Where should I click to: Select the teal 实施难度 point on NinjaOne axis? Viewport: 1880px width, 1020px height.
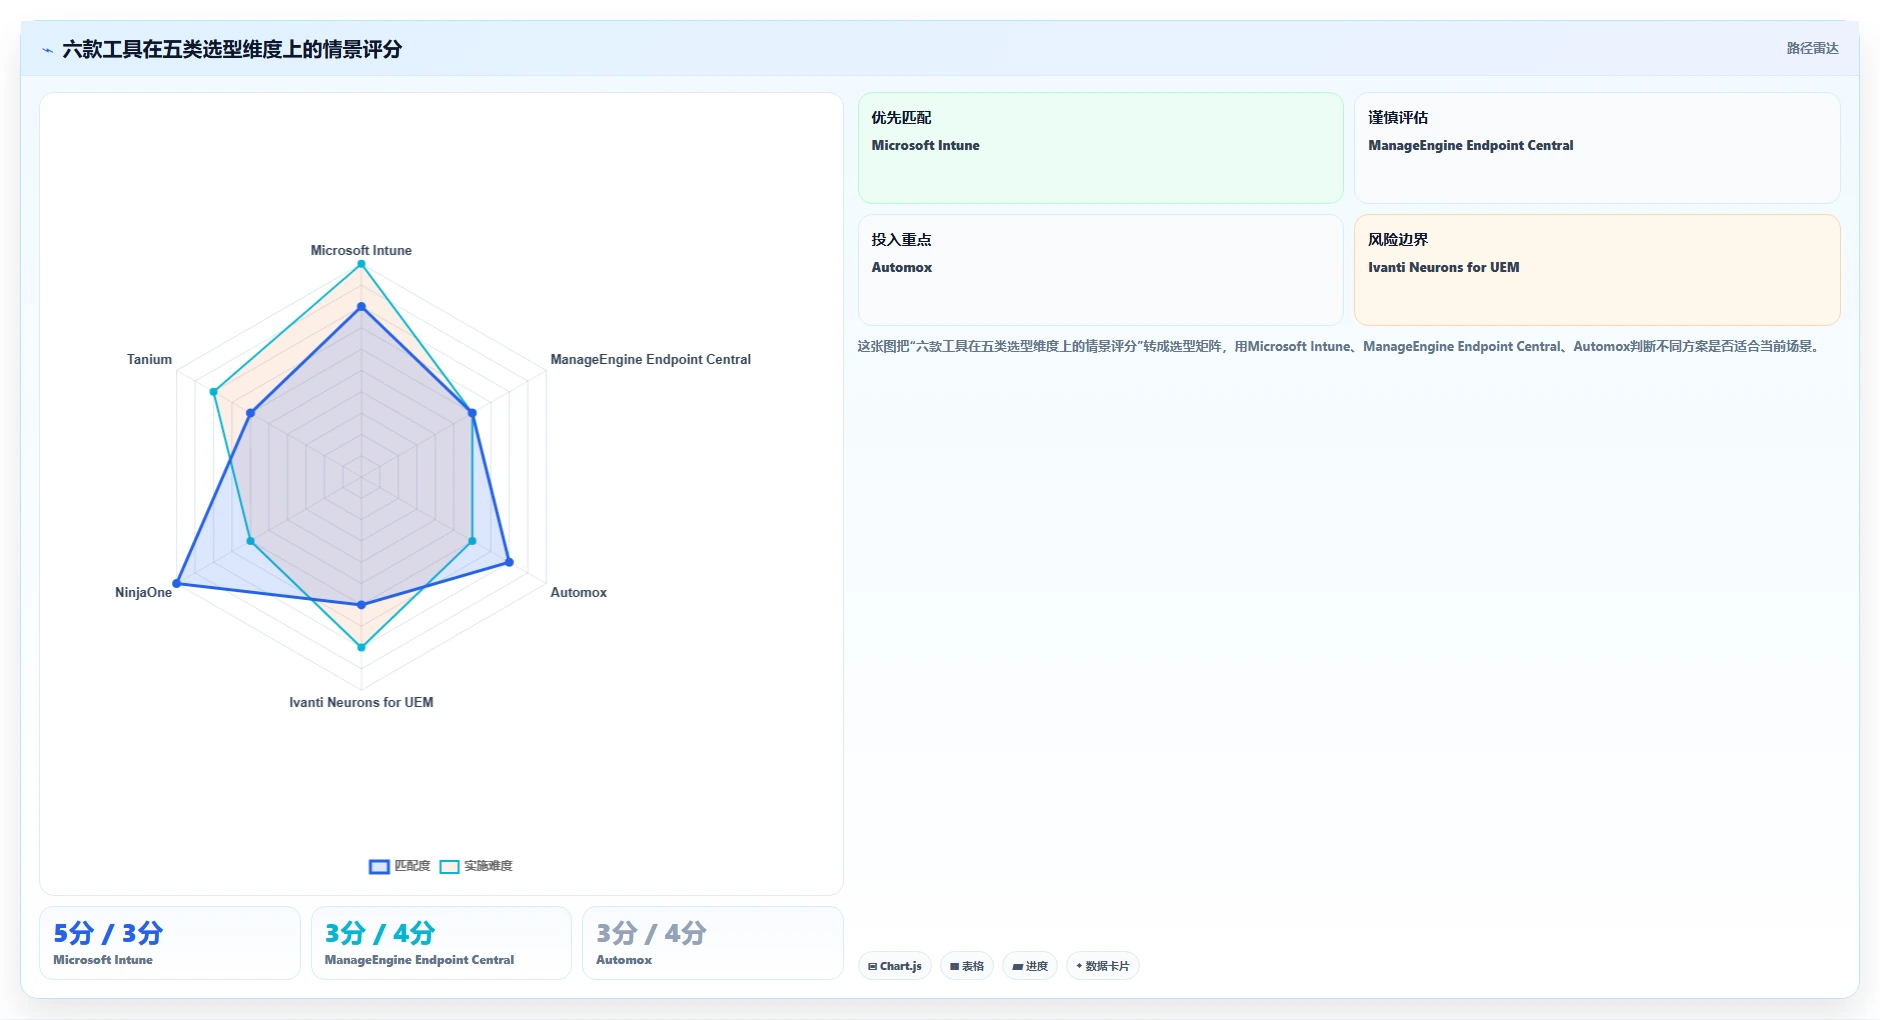coord(251,541)
